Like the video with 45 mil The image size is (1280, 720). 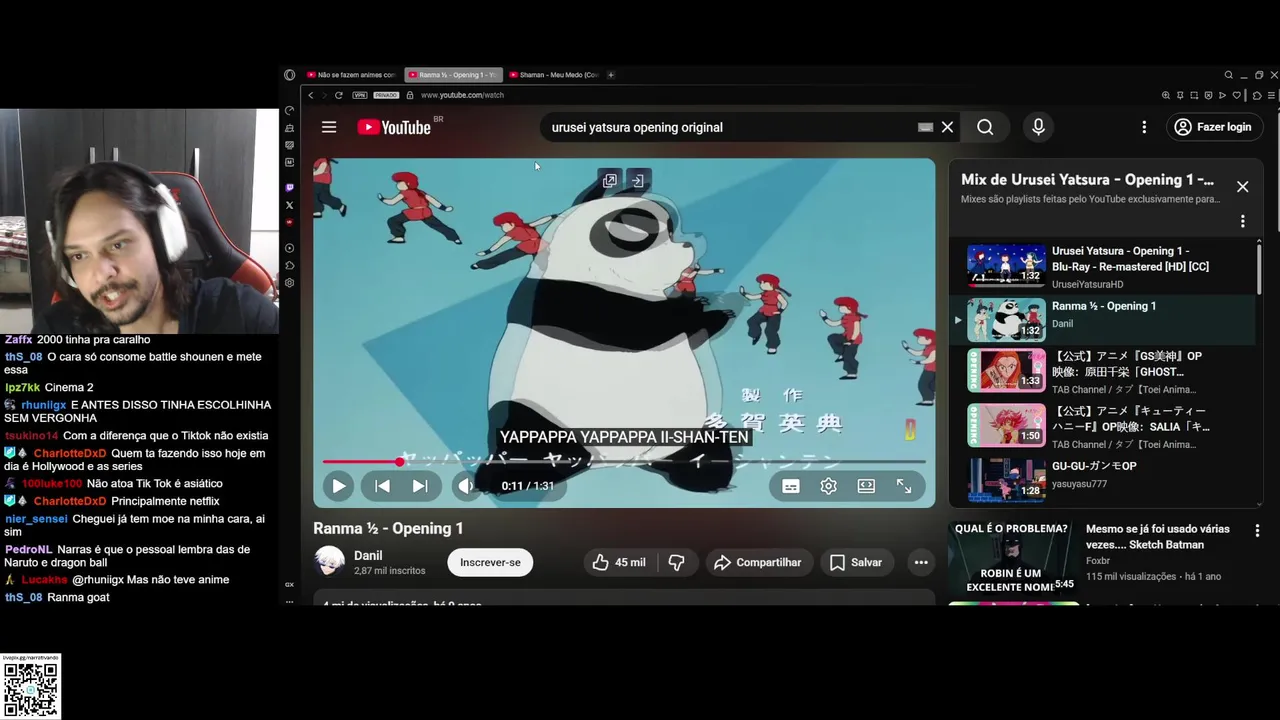click(x=619, y=562)
